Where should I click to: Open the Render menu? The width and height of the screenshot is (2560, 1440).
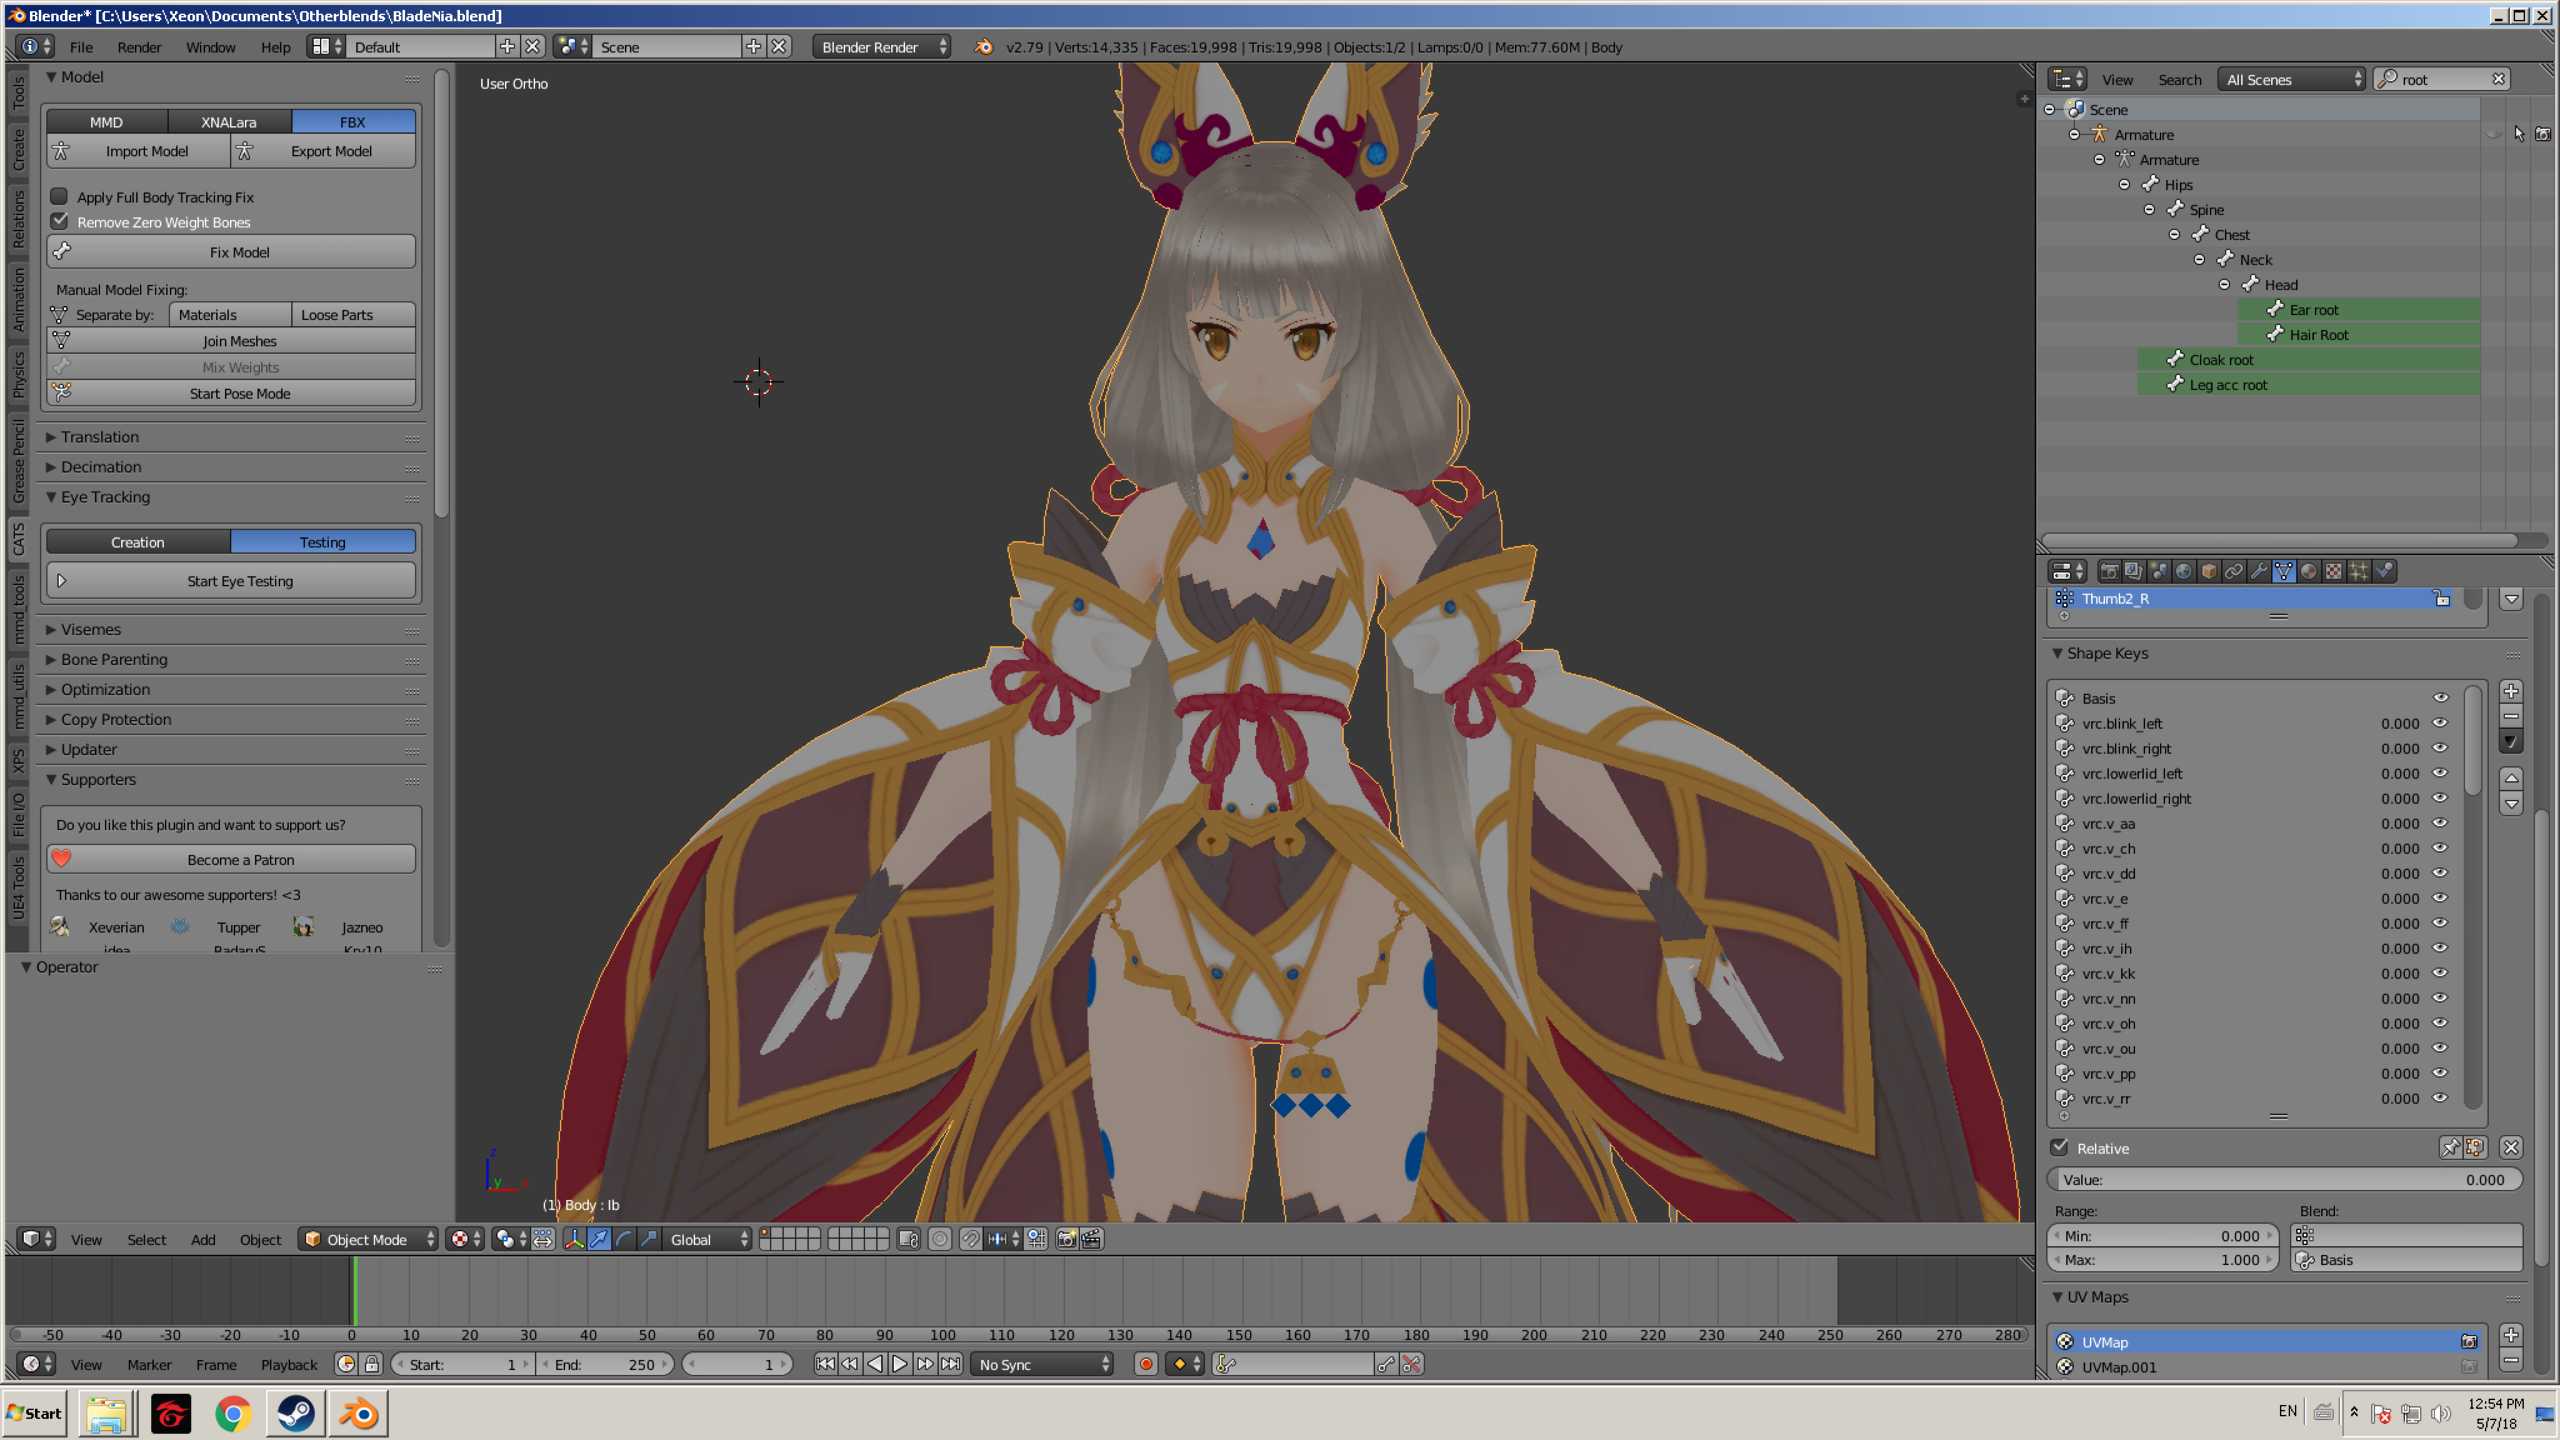[x=139, y=47]
